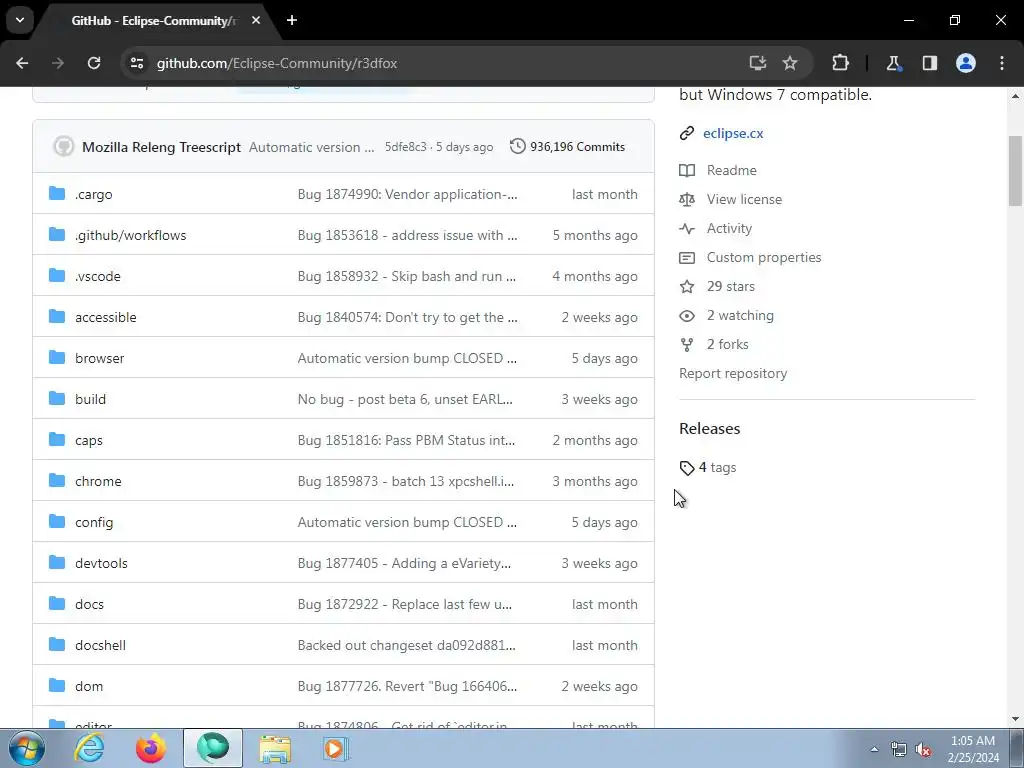Click the page vertical scrollbar thumb
The width and height of the screenshot is (1024, 768).
click(1015, 171)
